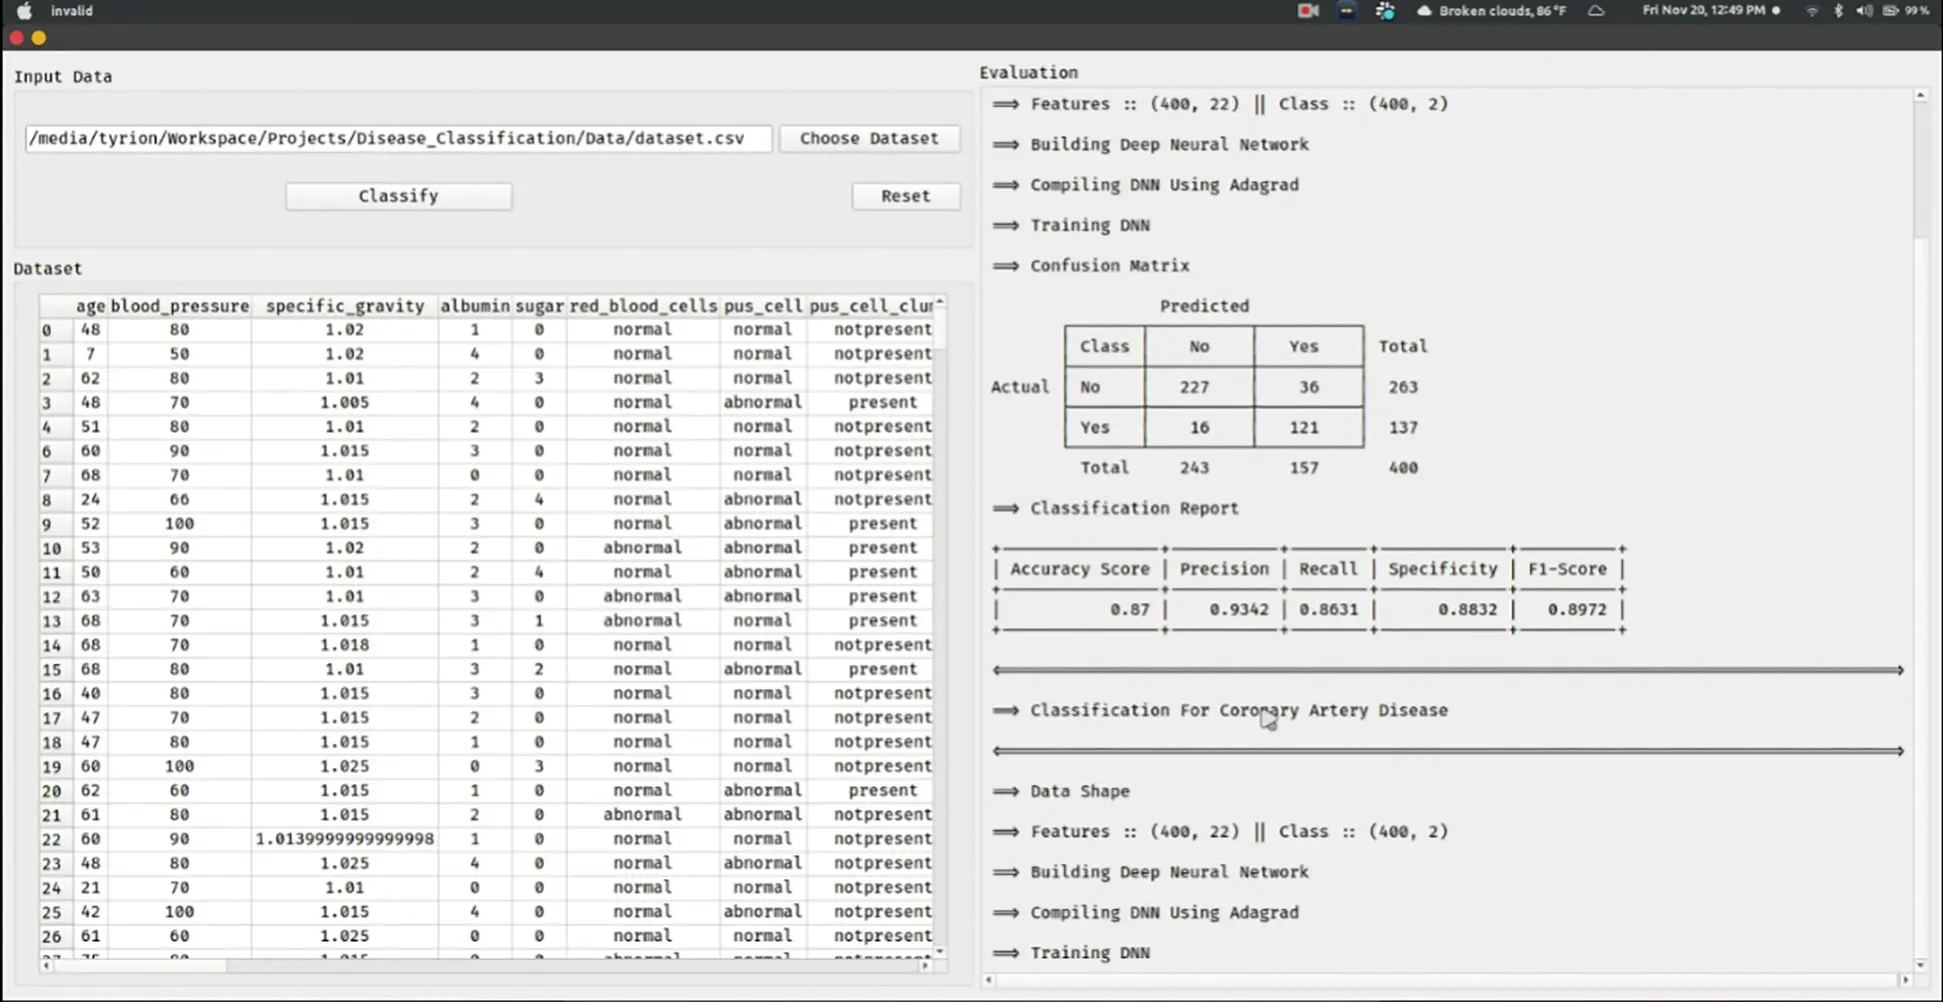Start classification with the Classify button
1943x1002 pixels.
(398, 196)
